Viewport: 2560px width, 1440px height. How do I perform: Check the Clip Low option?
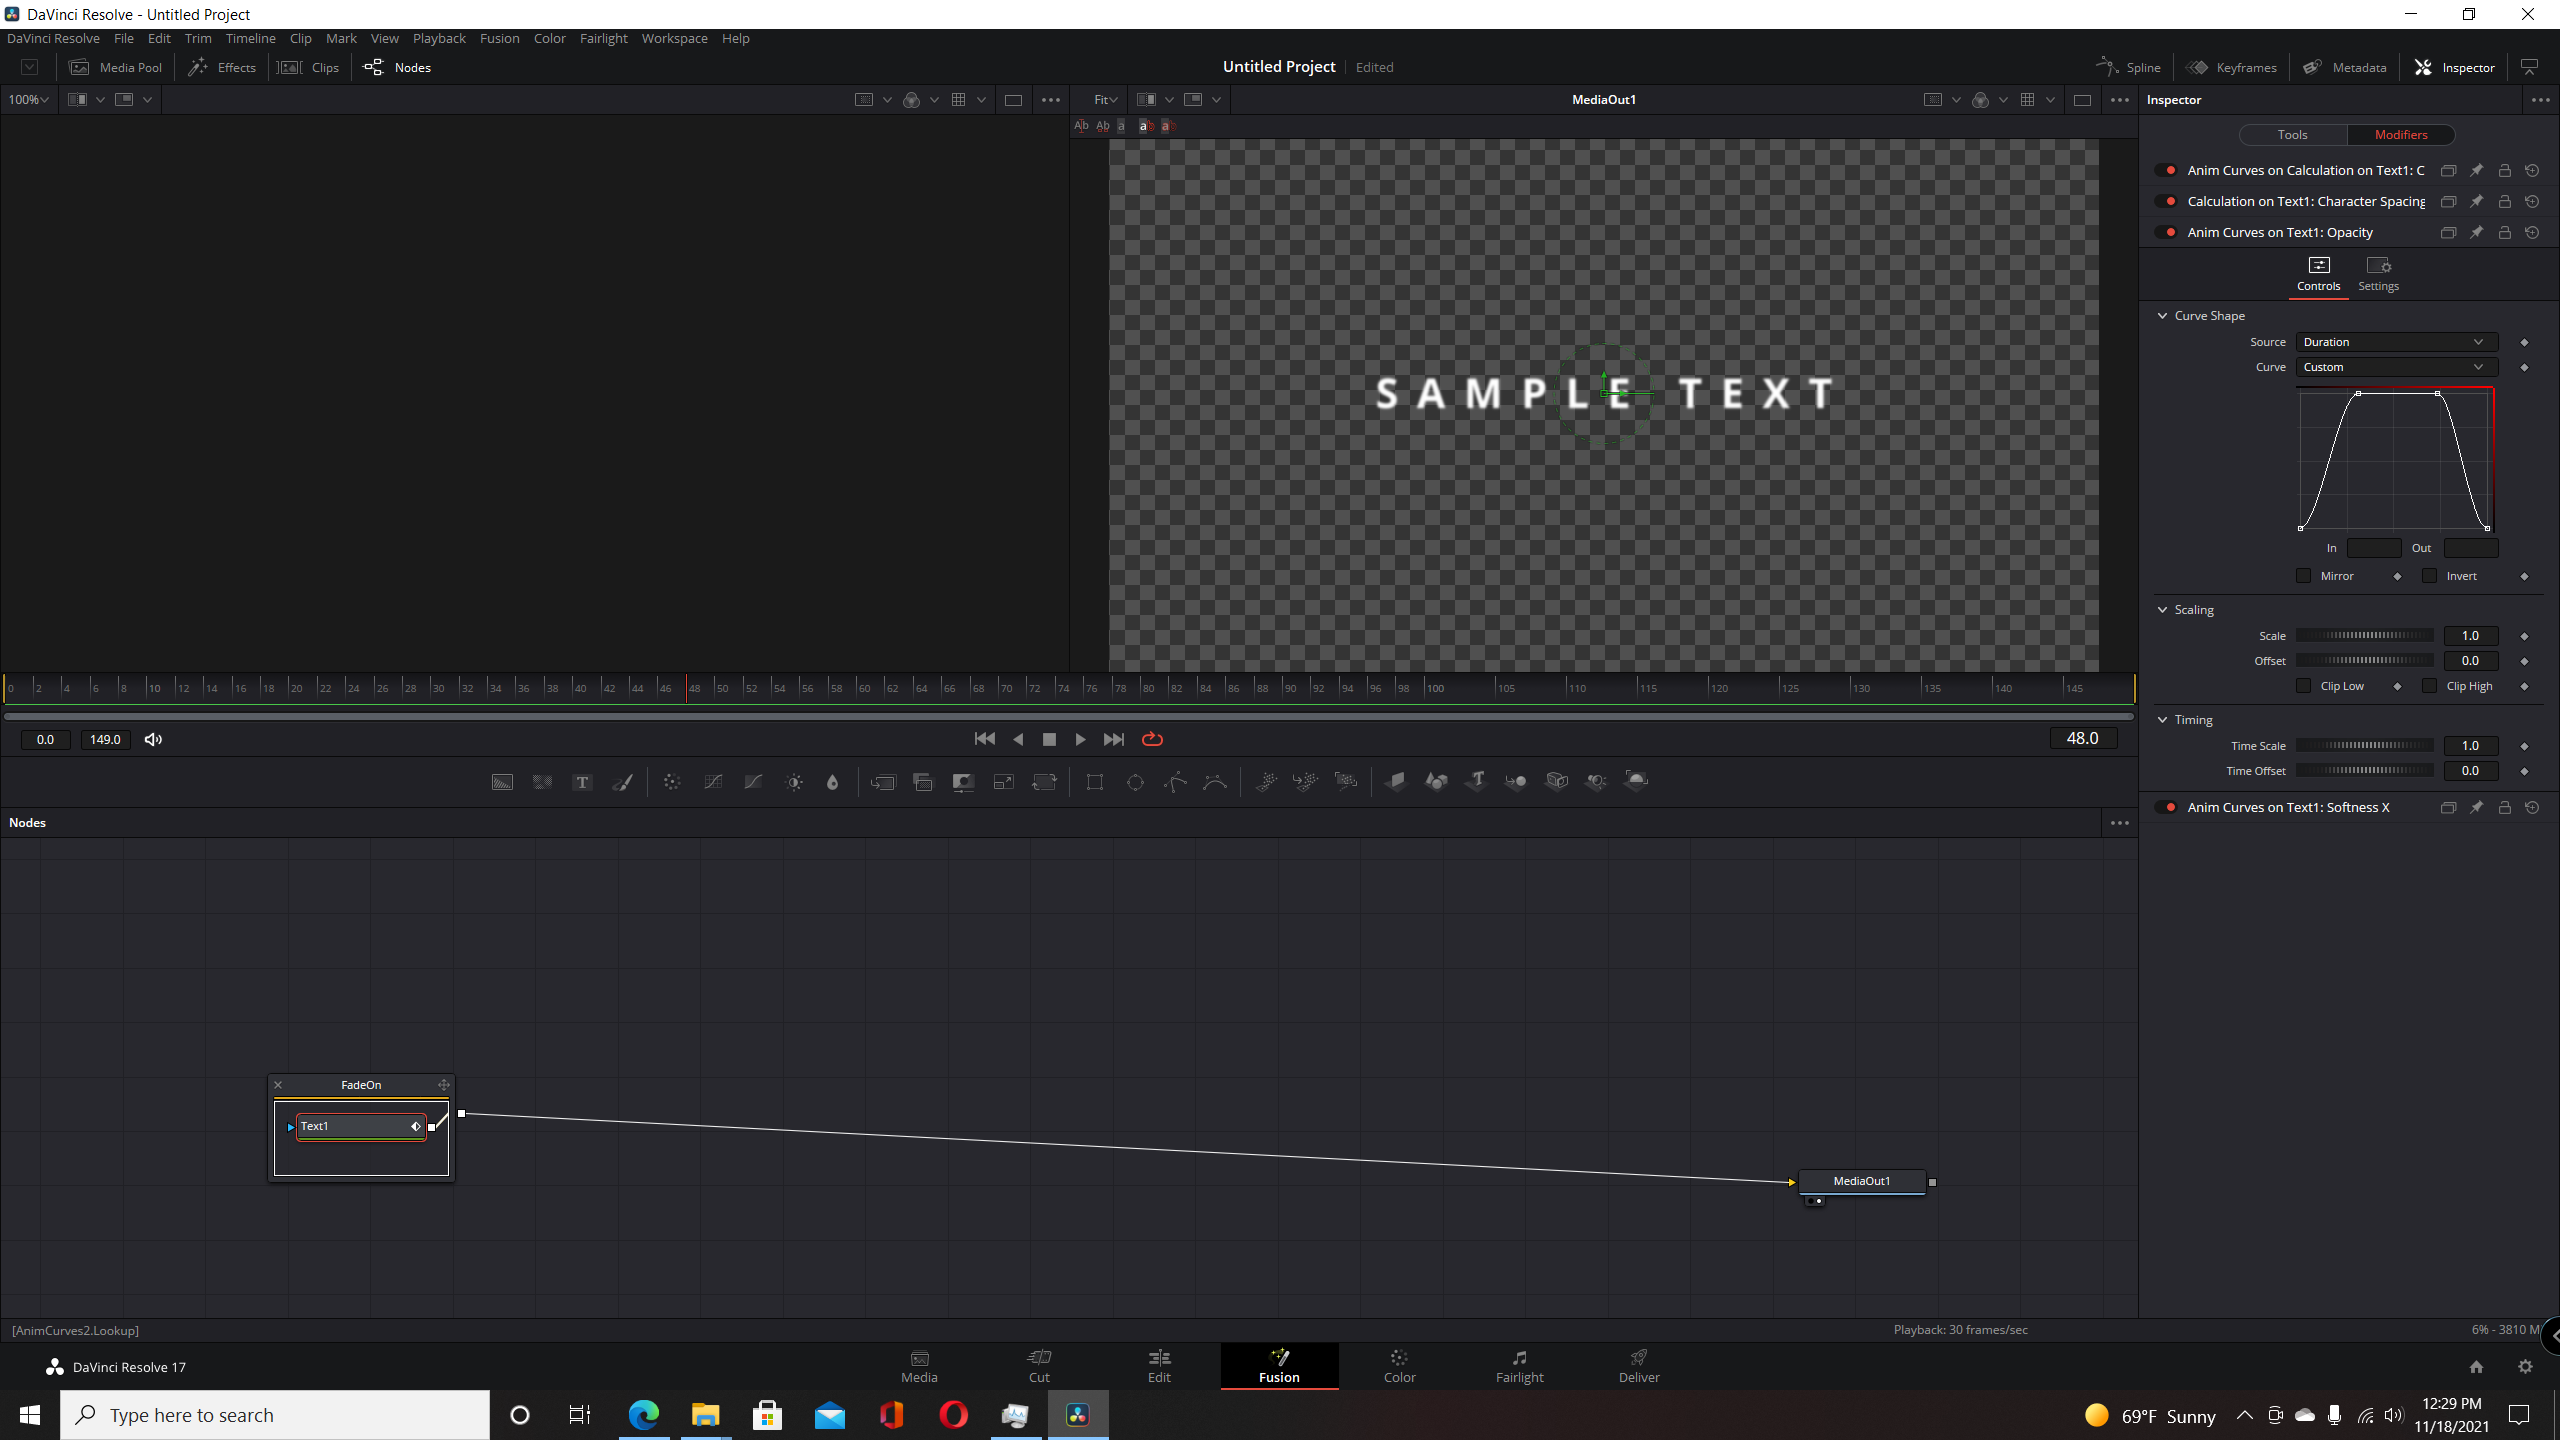pos(2304,686)
